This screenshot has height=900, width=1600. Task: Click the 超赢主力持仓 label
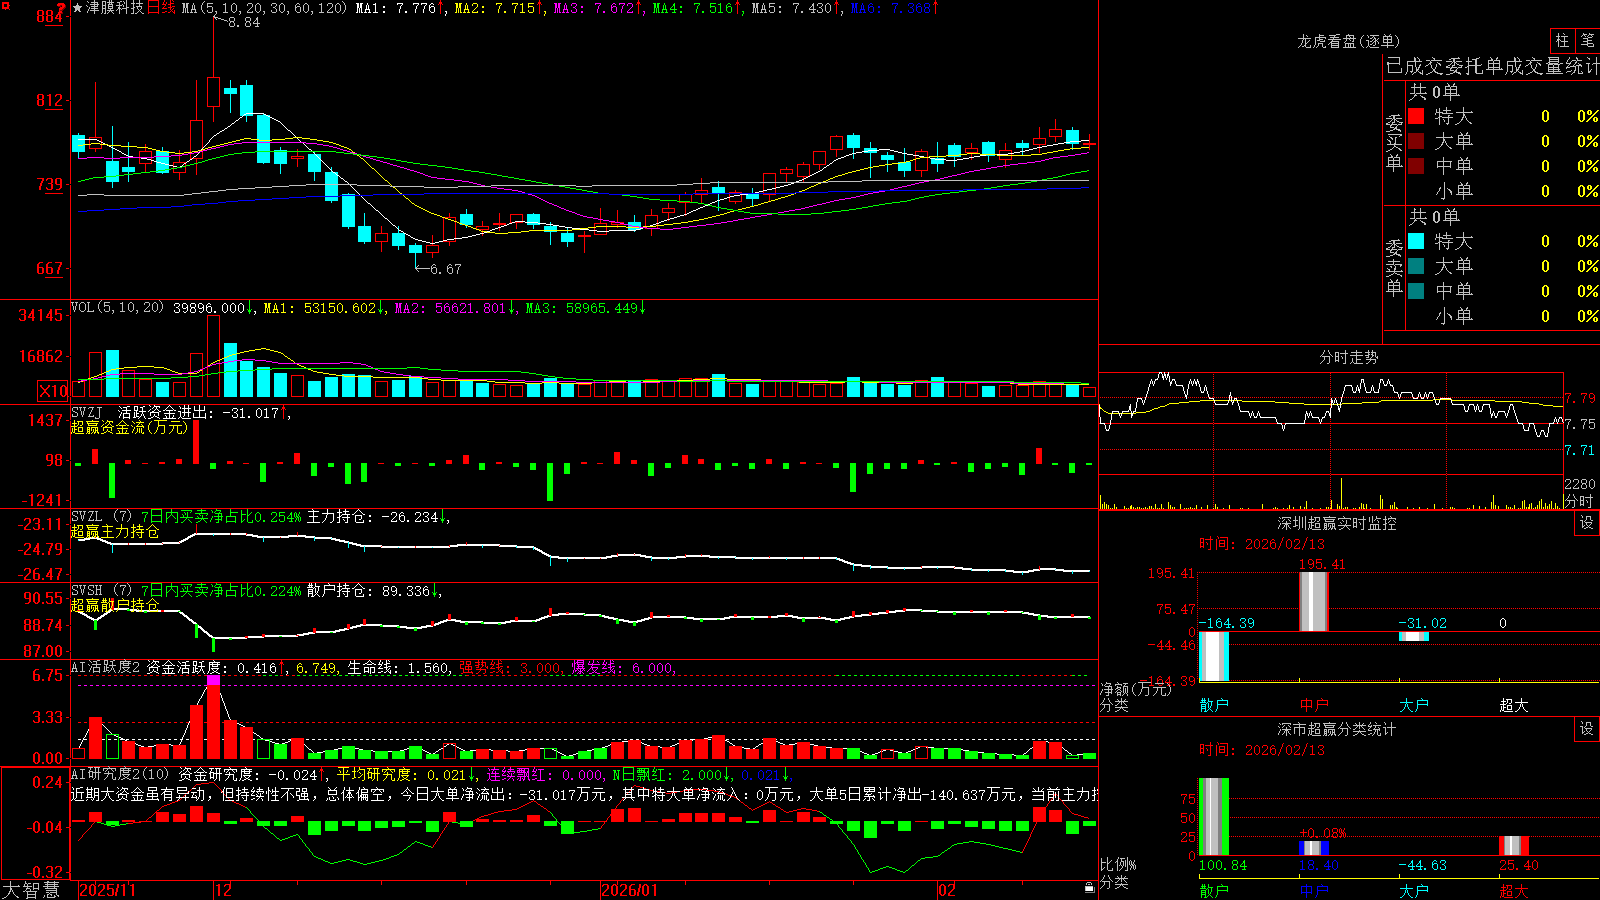tap(115, 531)
